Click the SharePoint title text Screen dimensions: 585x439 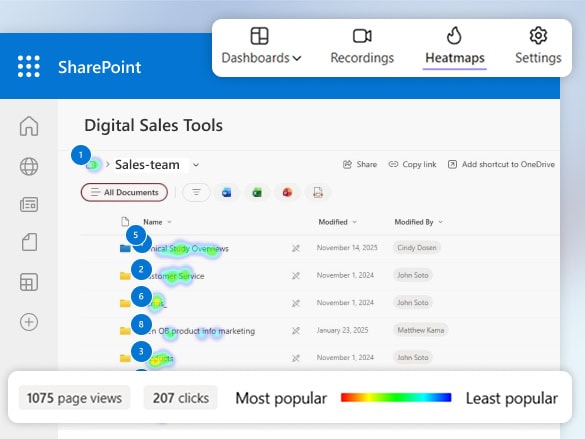coord(100,68)
